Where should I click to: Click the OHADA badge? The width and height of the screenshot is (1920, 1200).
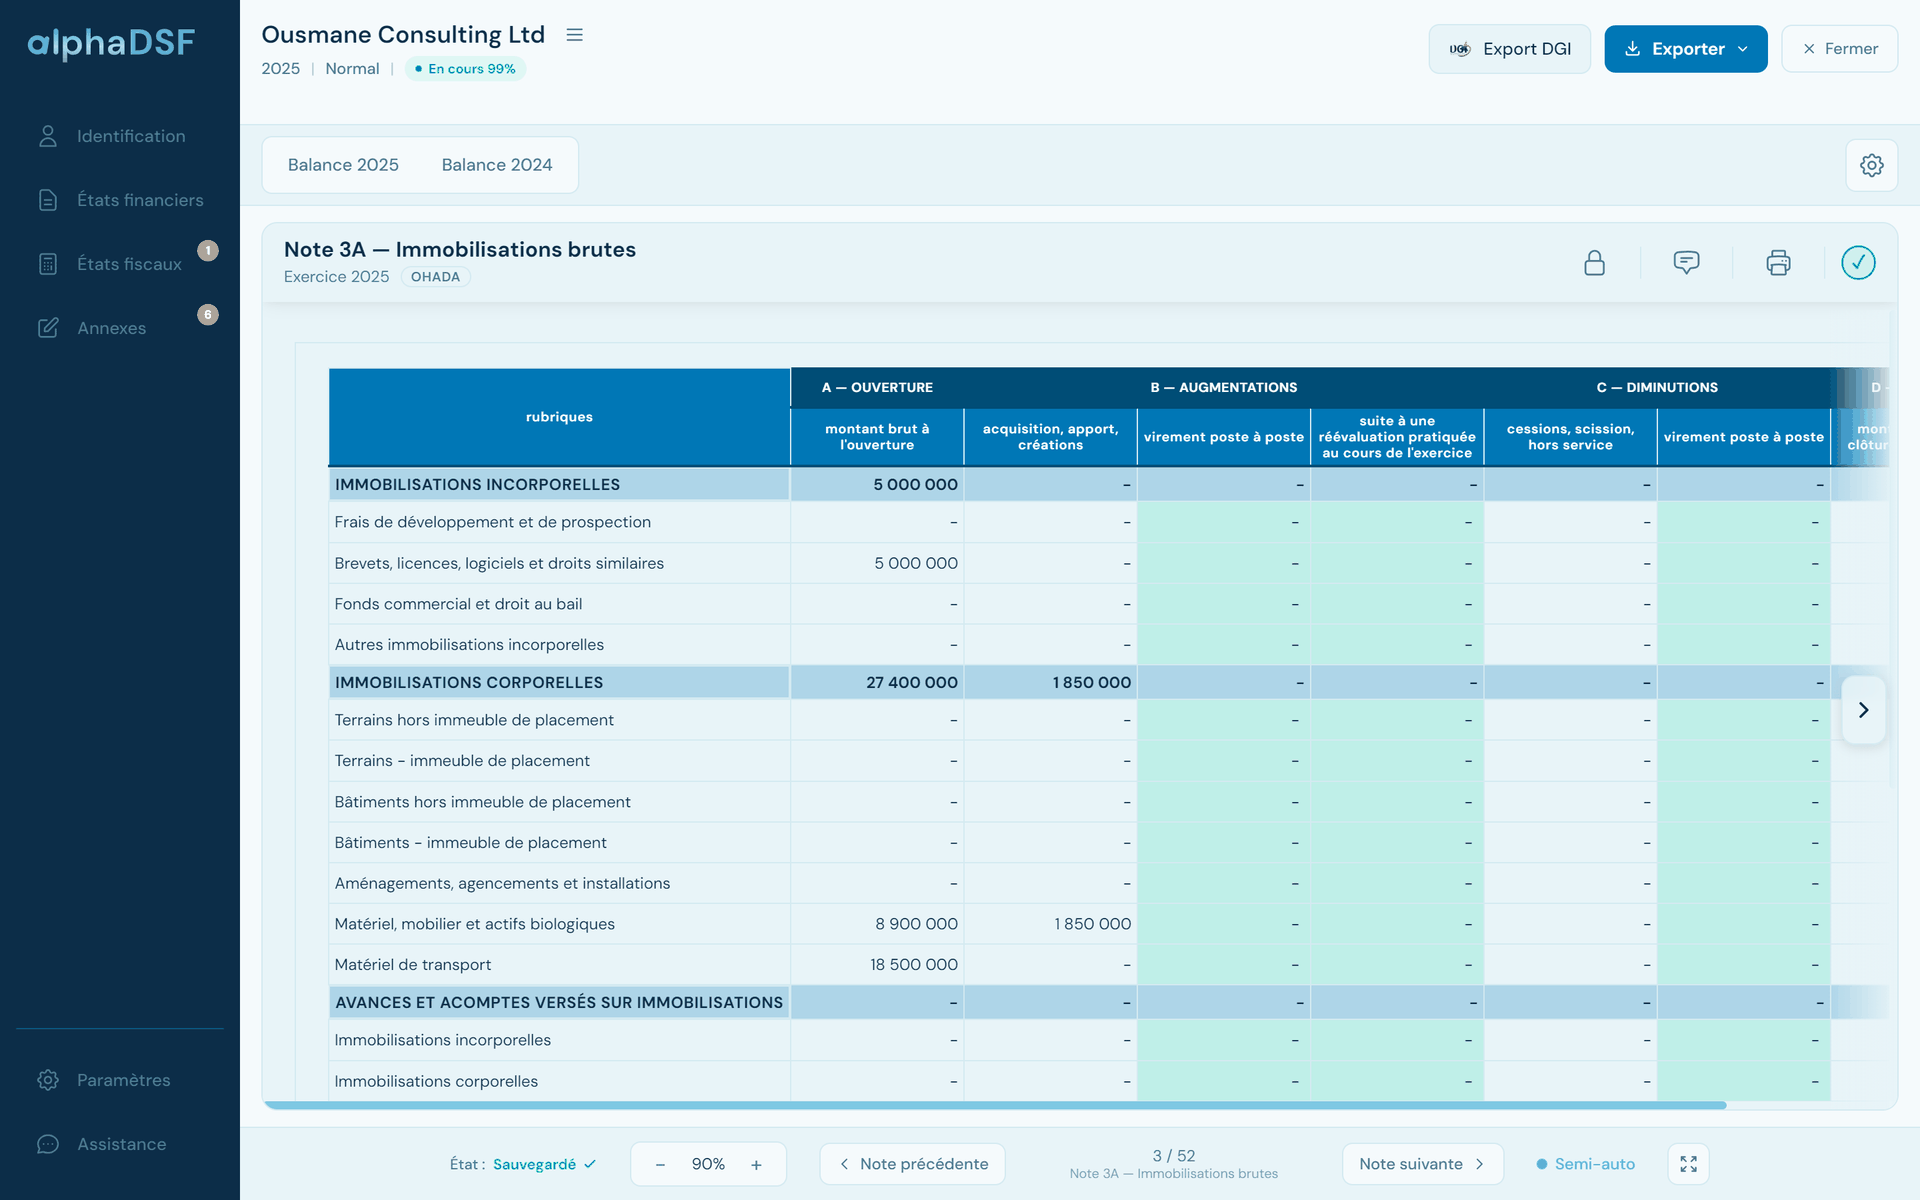pos(435,277)
